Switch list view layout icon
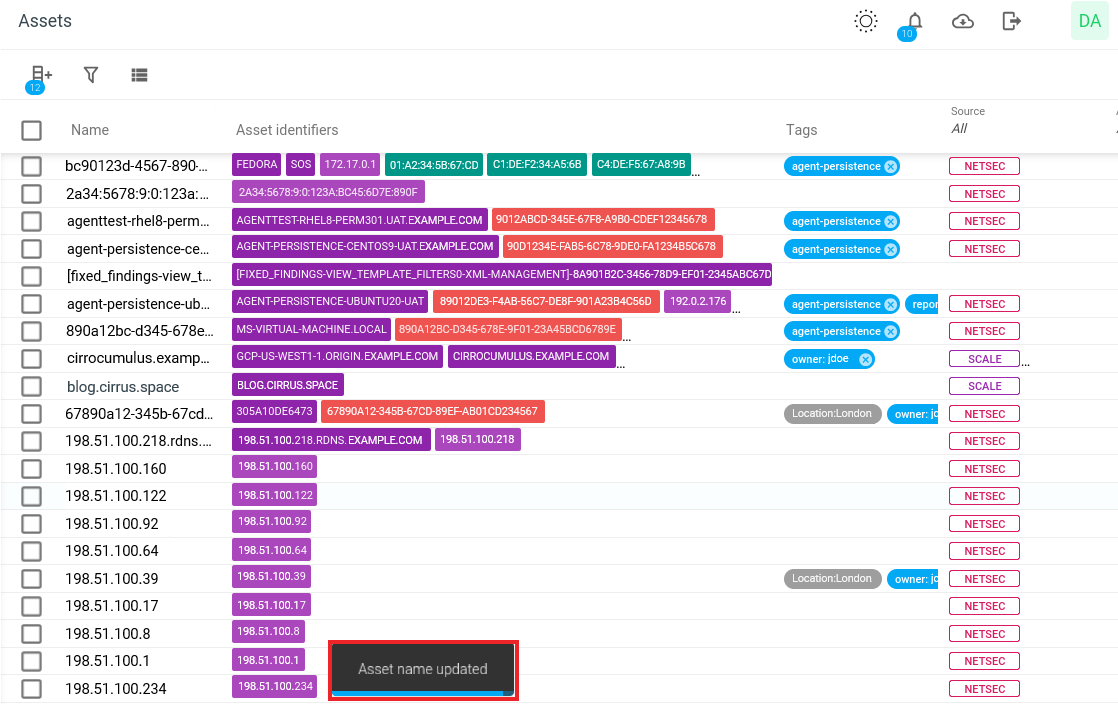Screen dimensions: 1118x704 [x=139, y=75]
